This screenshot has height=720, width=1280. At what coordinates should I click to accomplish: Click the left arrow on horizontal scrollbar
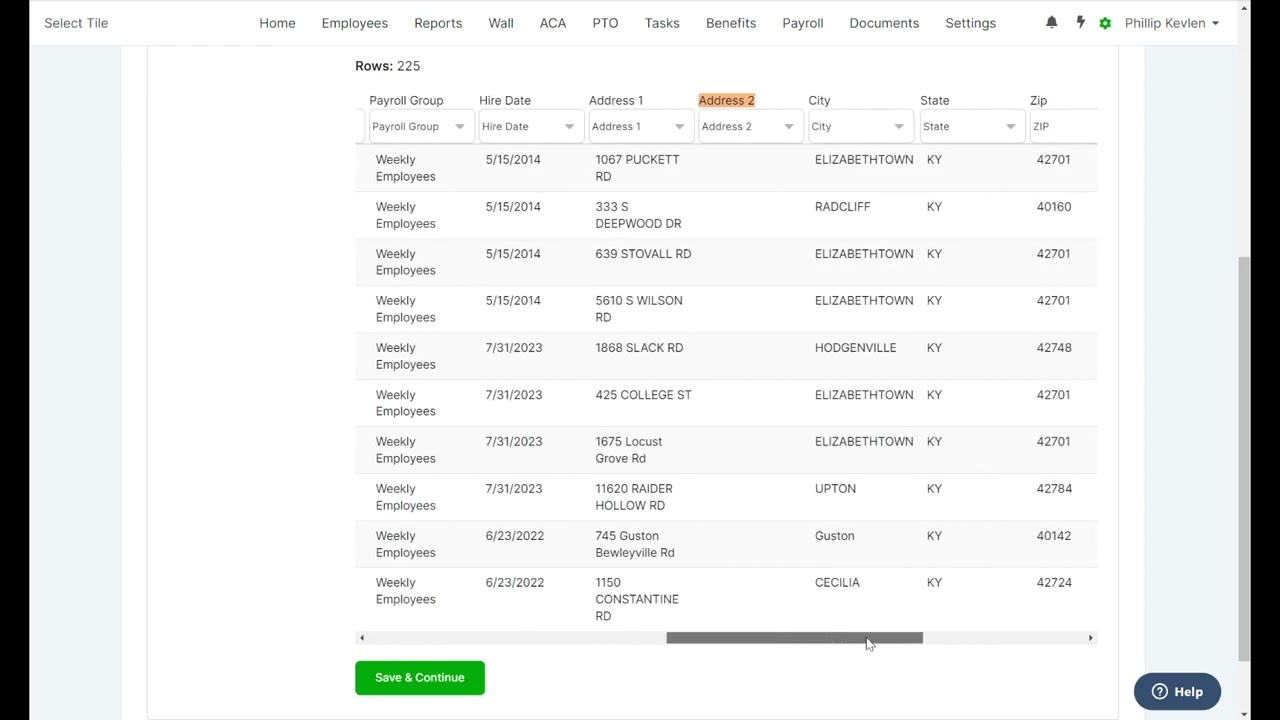click(x=362, y=638)
